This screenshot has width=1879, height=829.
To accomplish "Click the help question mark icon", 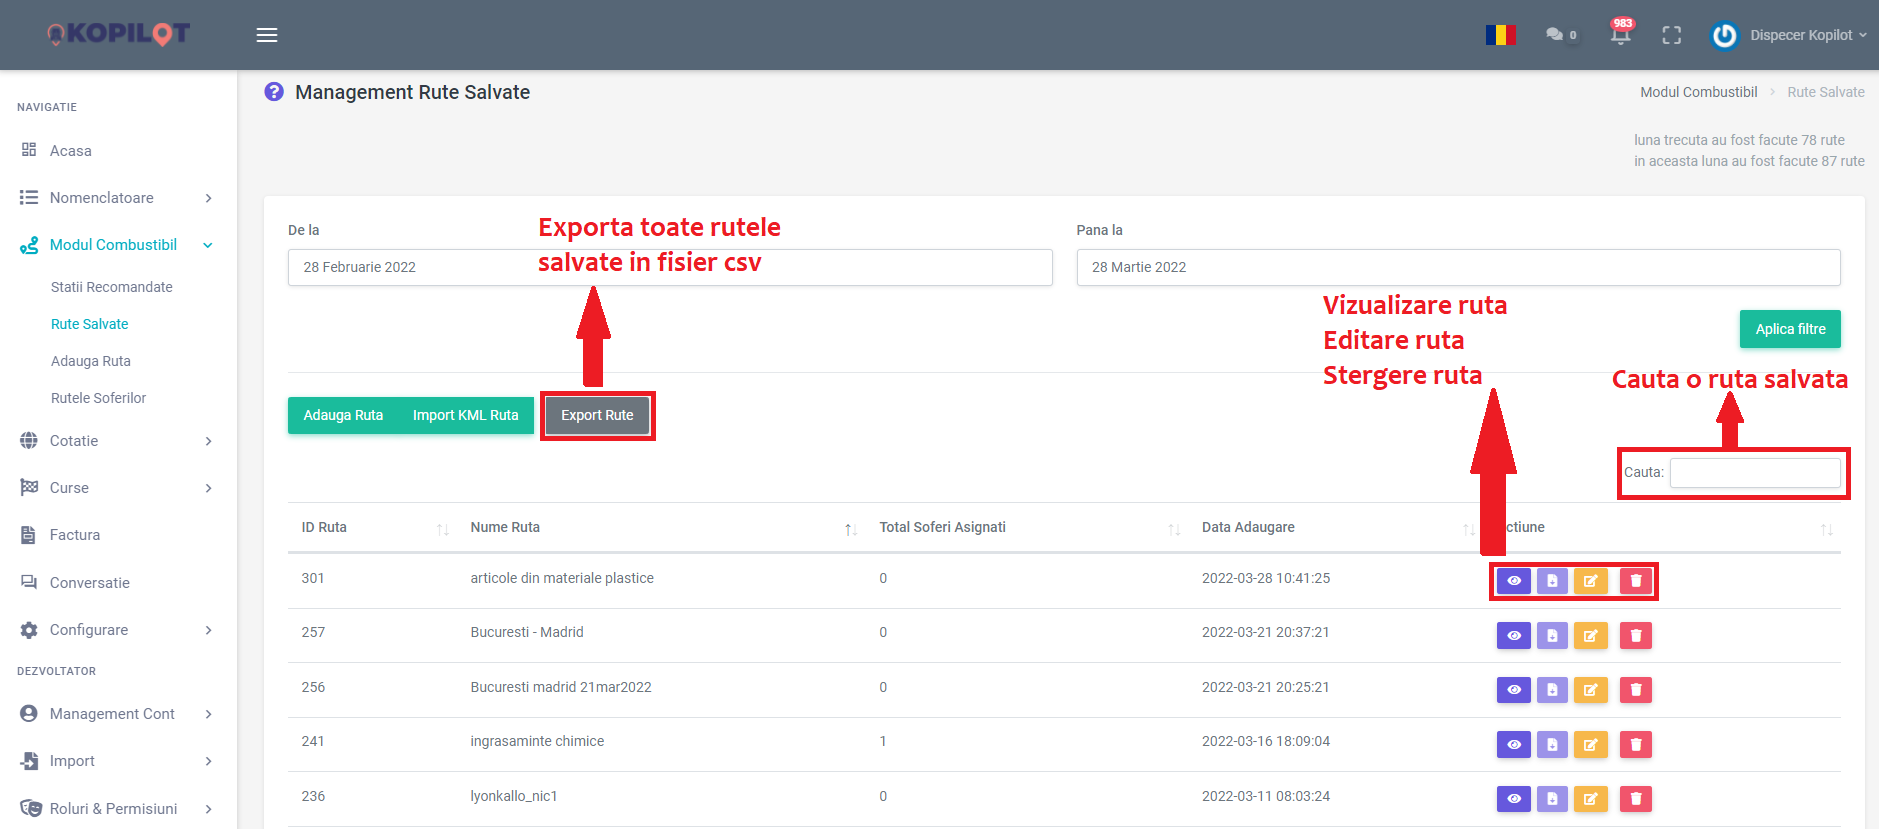I will tap(274, 92).
